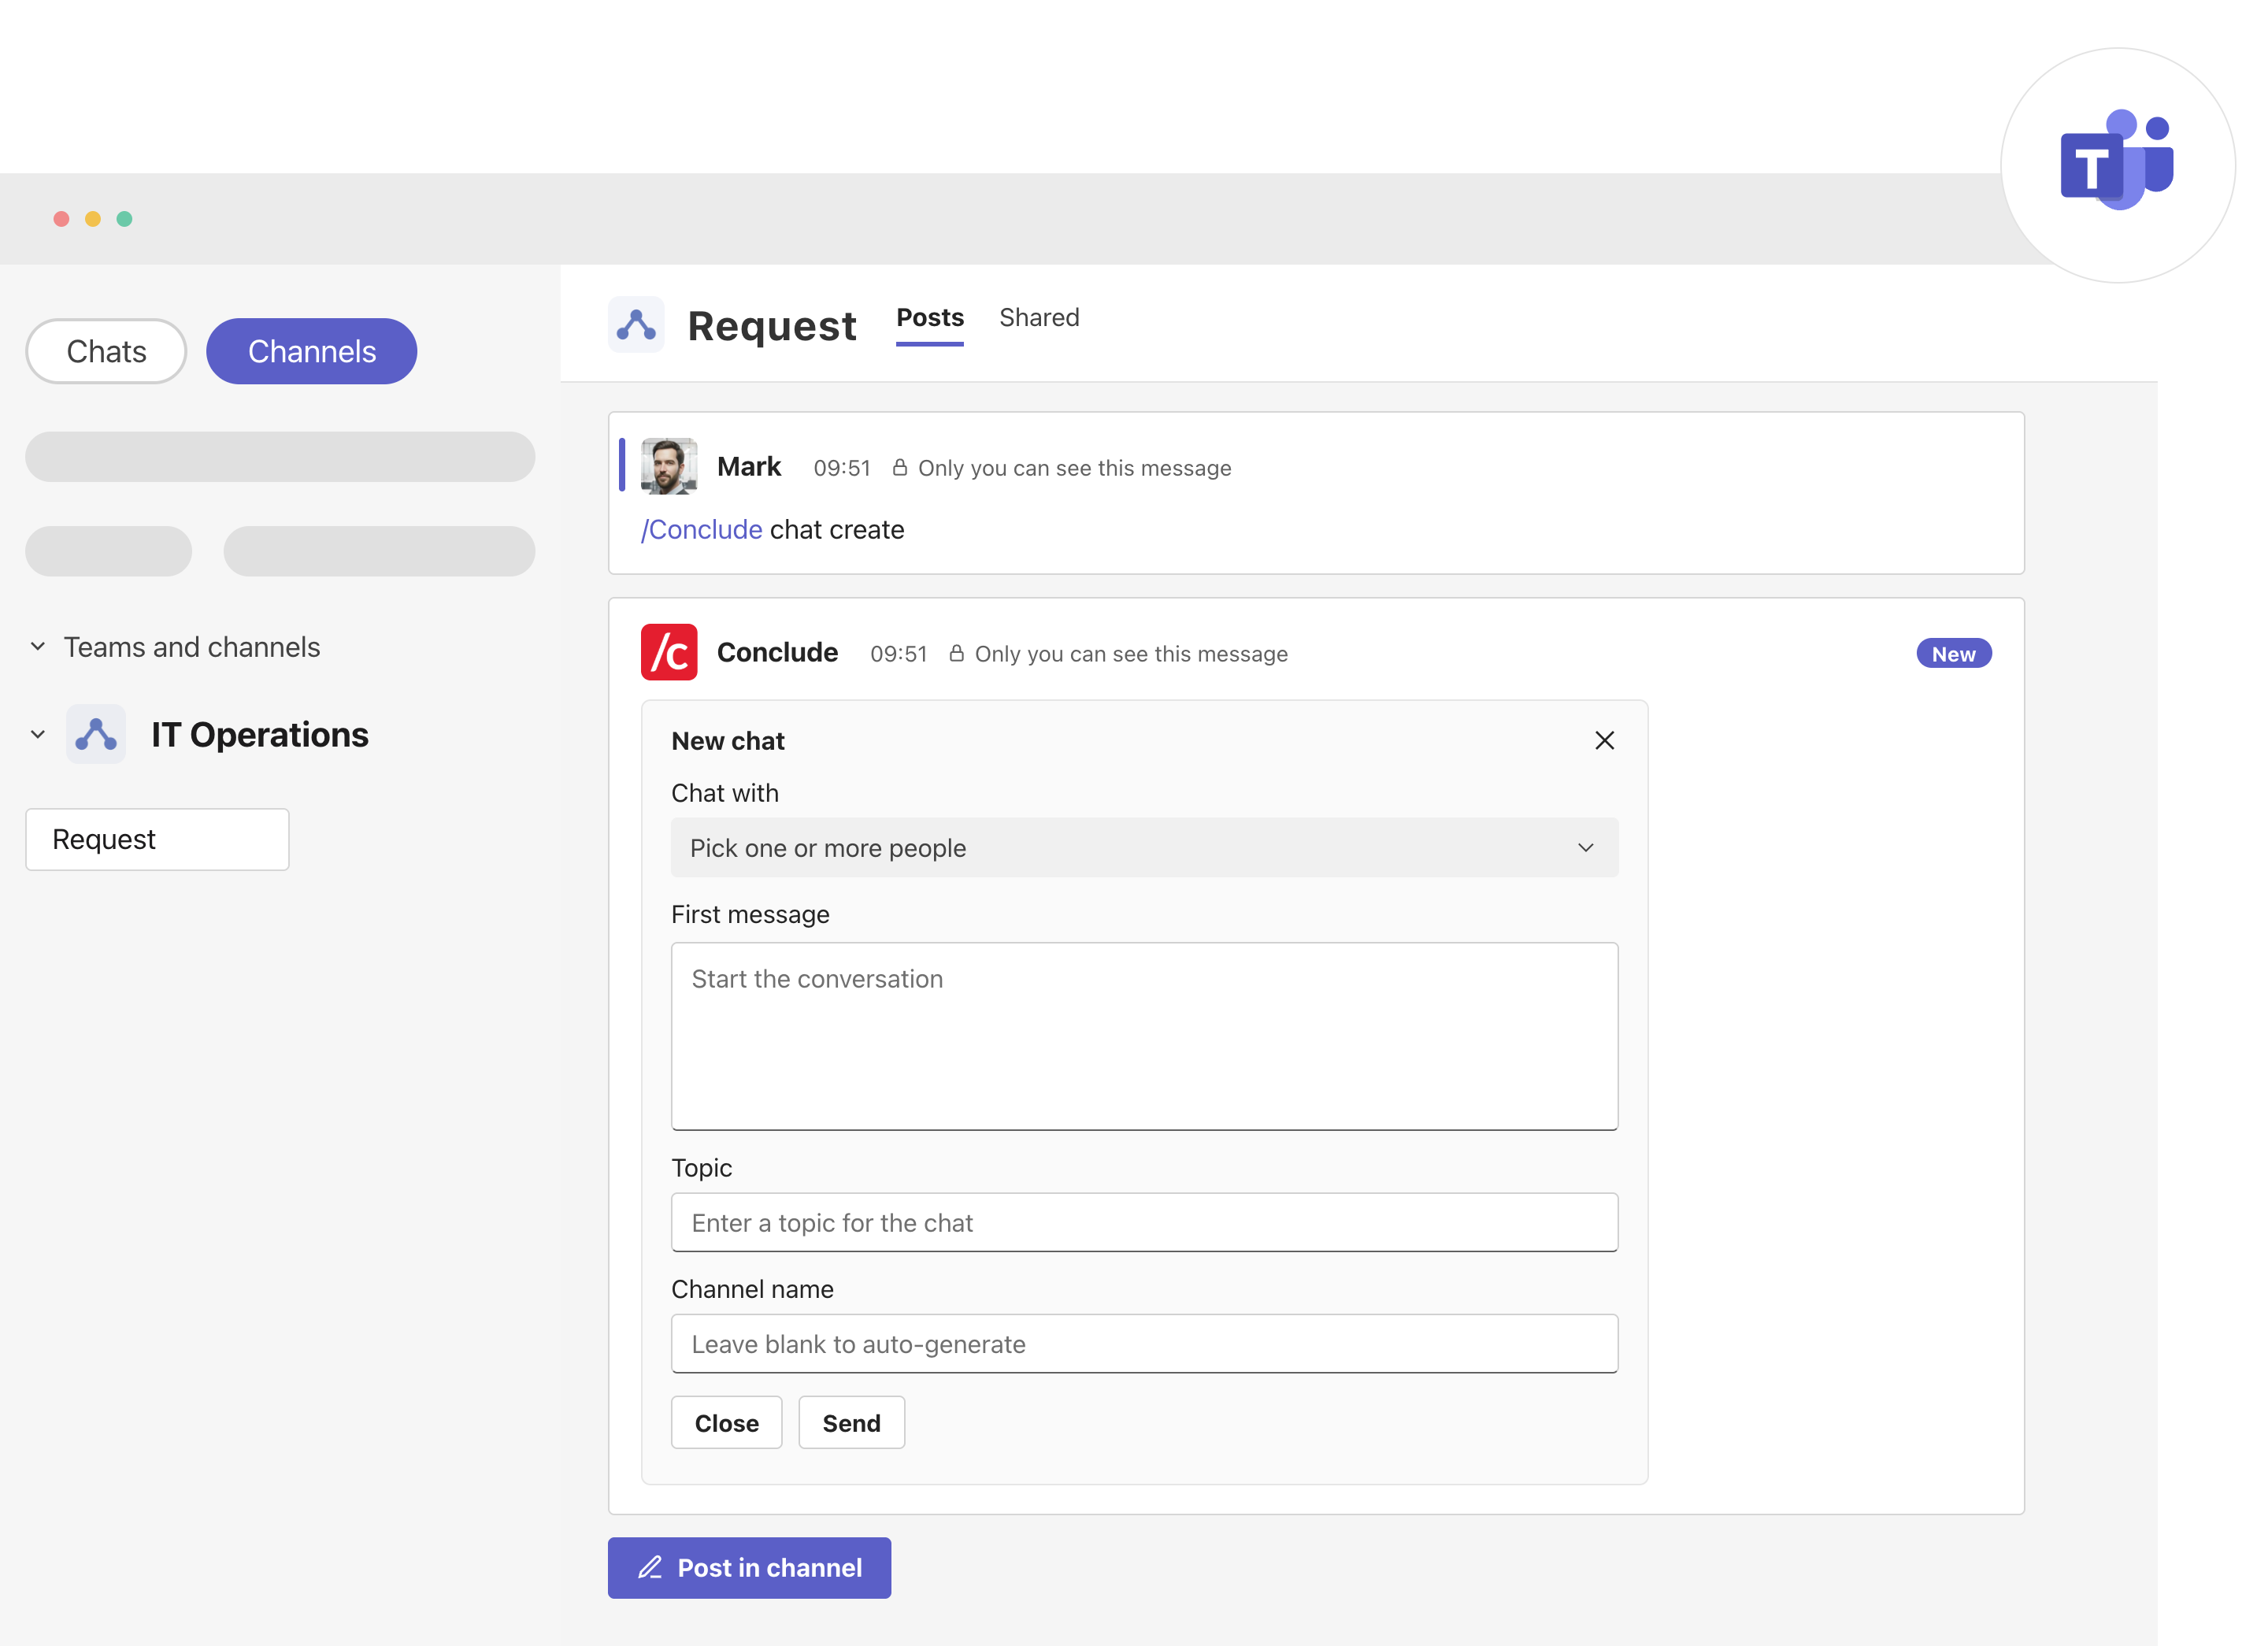Click the 09:51 timestamp on Mark's message

point(841,468)
